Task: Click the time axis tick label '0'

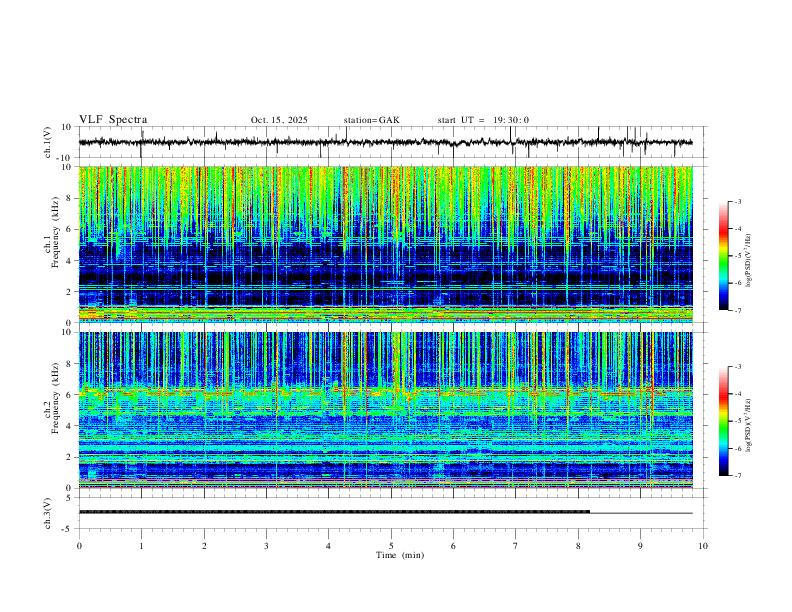Action: point(79,546)
